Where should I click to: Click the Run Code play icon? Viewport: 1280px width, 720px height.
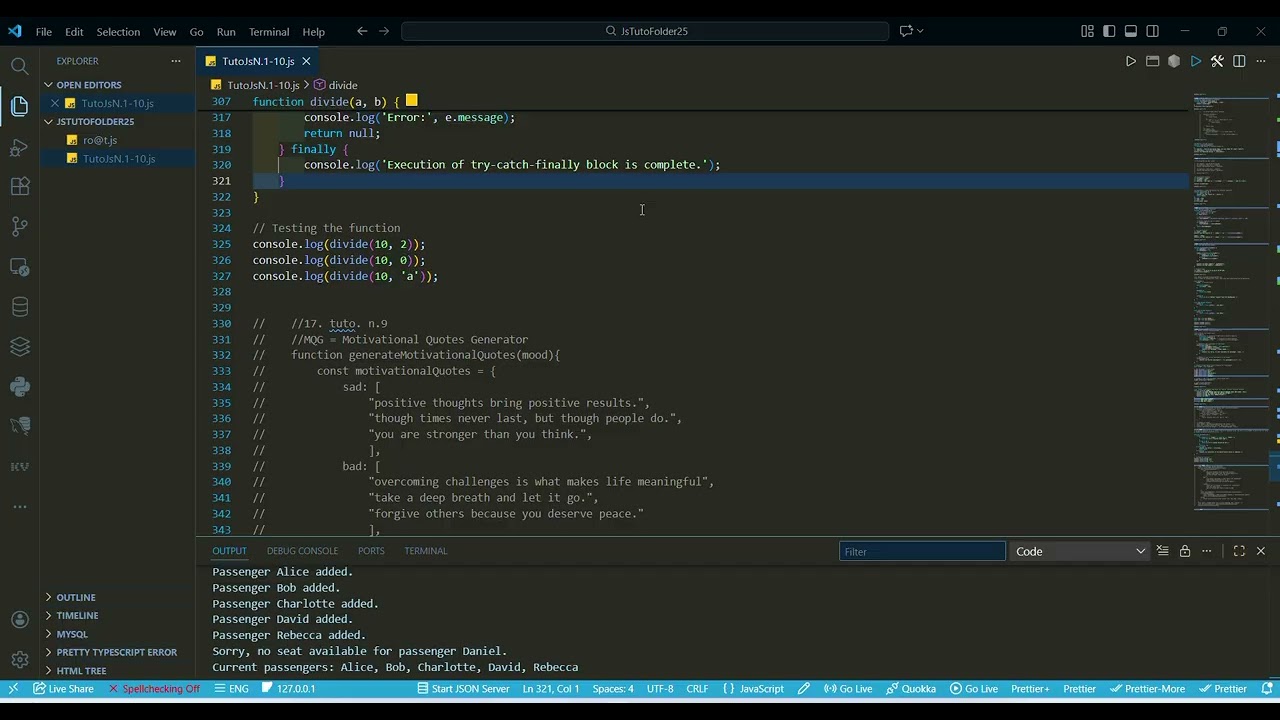[1131, 61]
